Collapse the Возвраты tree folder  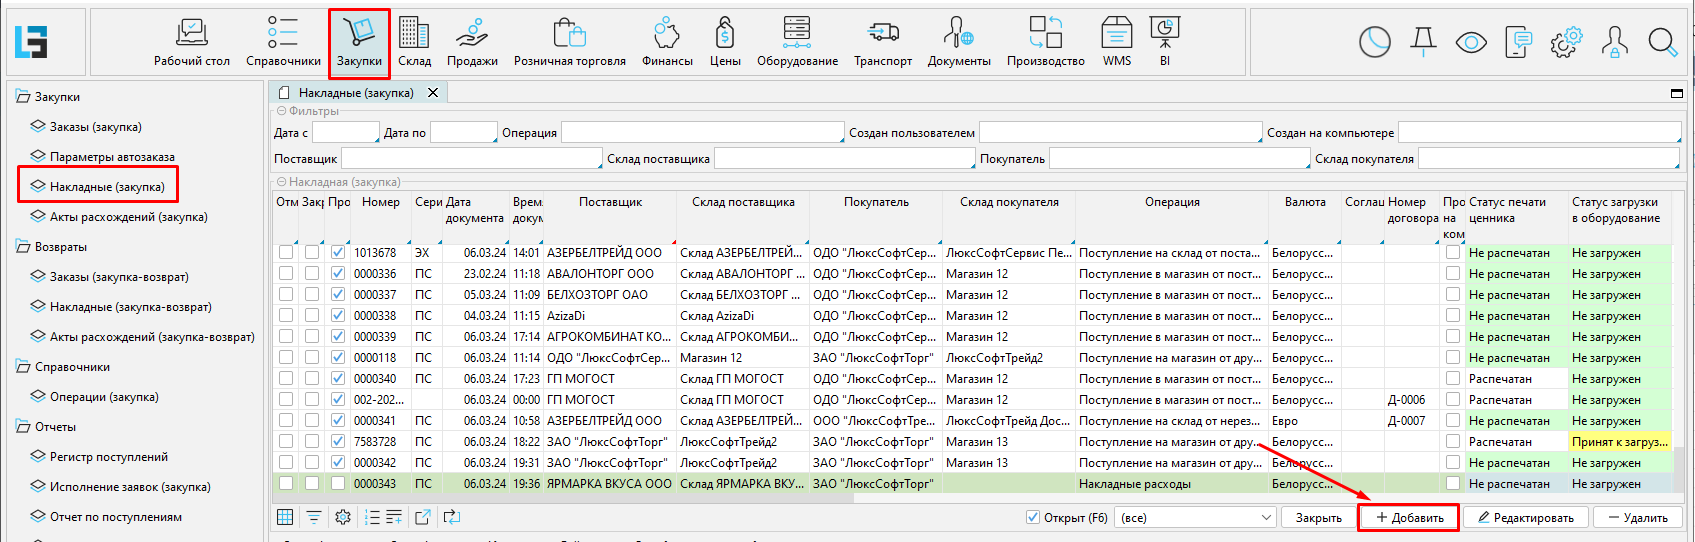23,247
